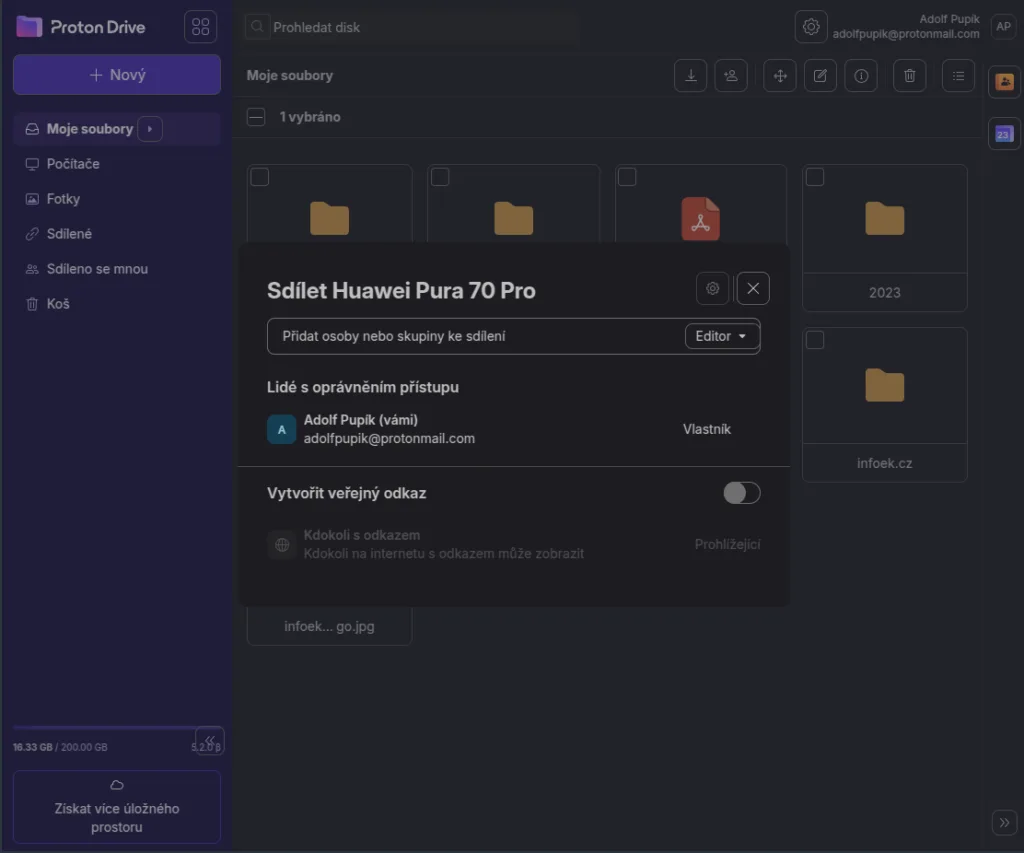Switch to list layout view
Screen dimensions: 1024x853
pyautogui.click(x=958, y=76)
